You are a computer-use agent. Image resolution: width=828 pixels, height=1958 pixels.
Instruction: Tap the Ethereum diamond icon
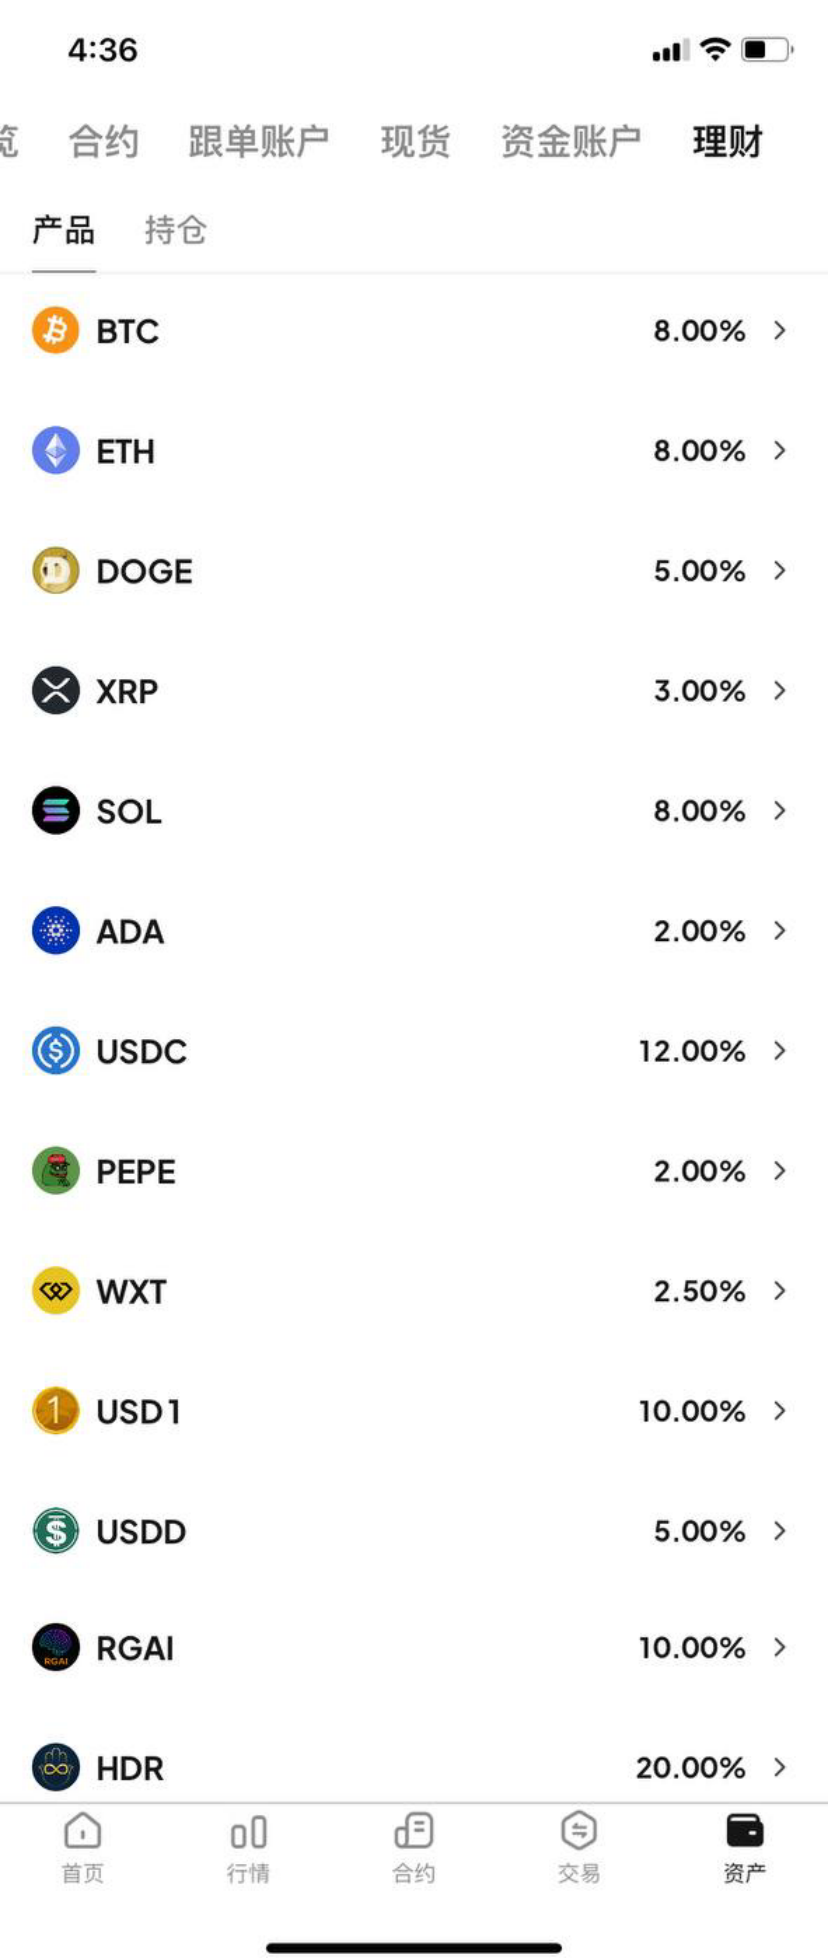(56, 451)
